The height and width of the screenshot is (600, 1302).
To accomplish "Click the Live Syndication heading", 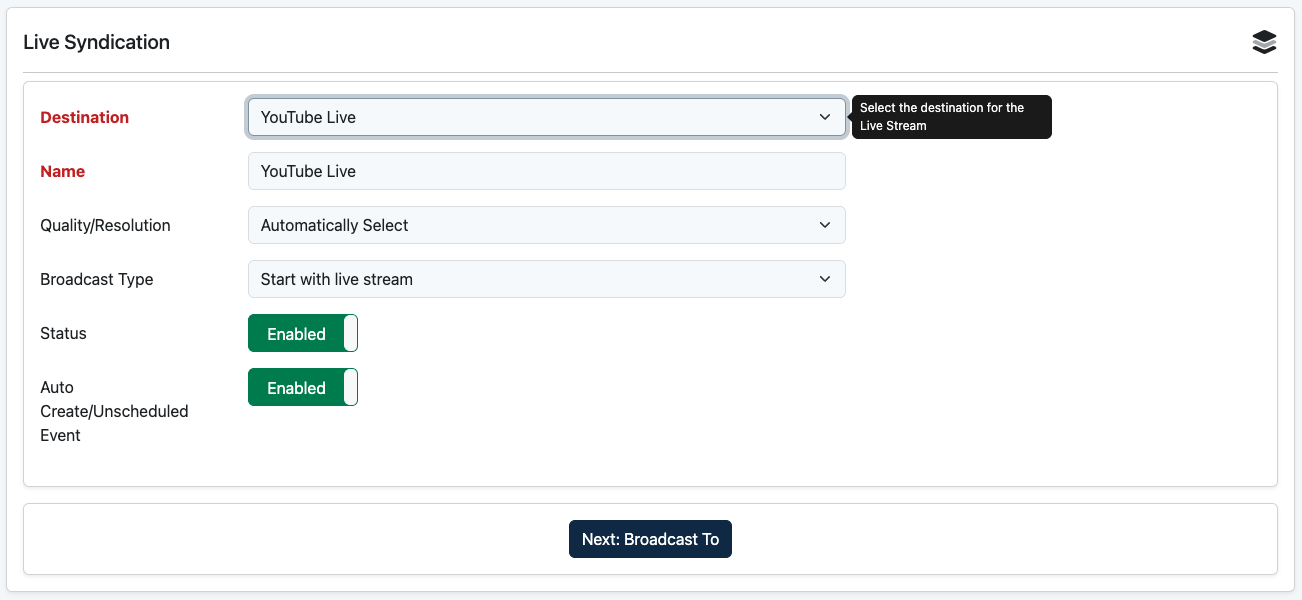I will tap(96, 42).
